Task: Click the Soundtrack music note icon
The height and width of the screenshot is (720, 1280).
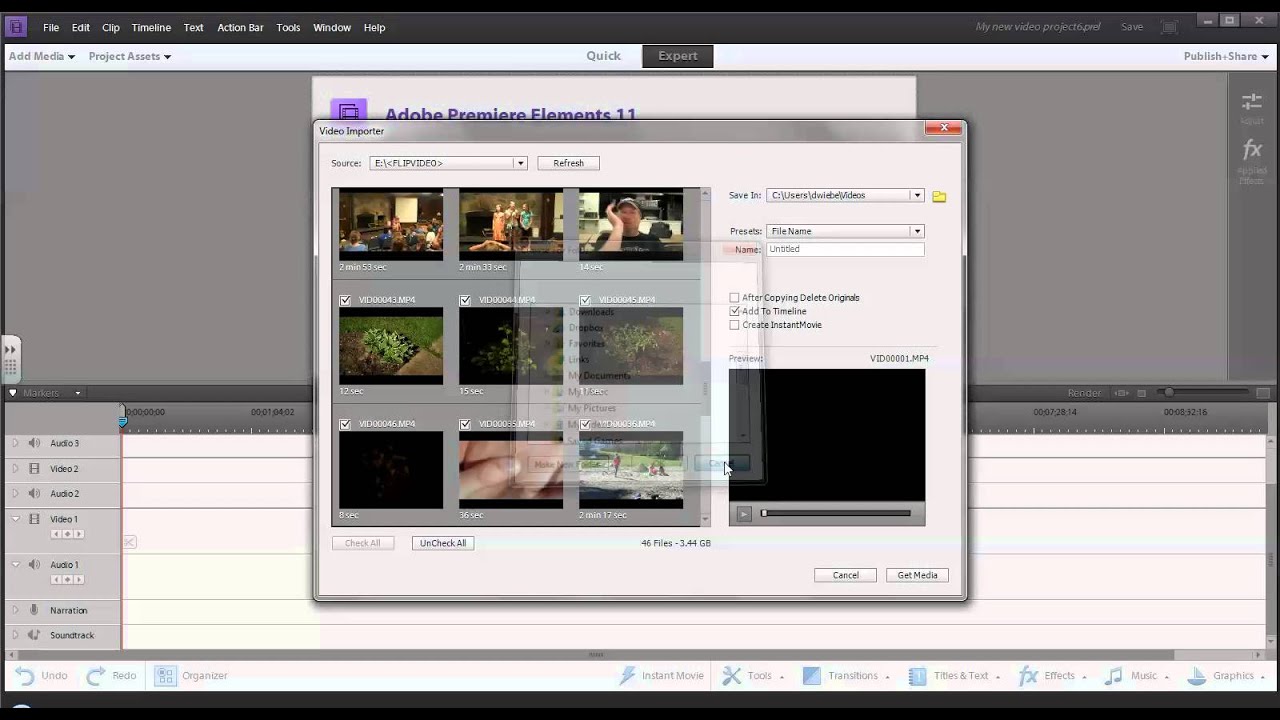Action: click(x=34, y=635)
